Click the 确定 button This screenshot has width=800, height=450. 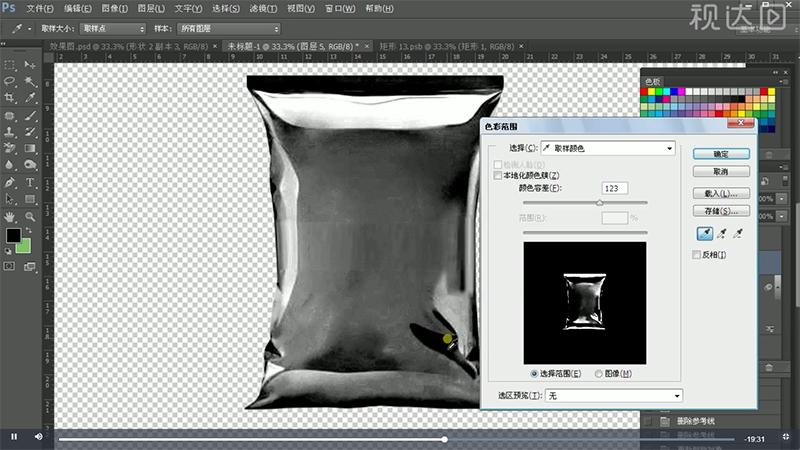point(721,154)
